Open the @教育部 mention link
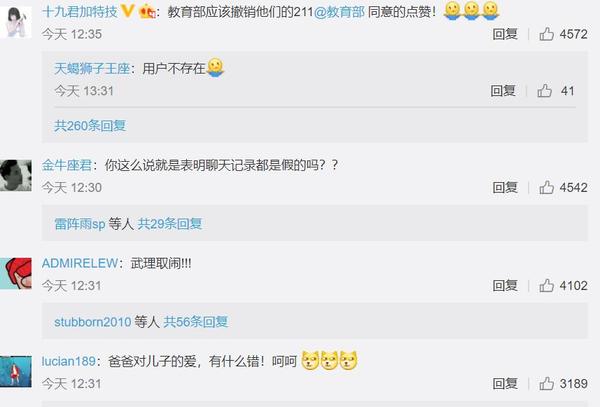600x407 pixels. (x=339, y=12)
